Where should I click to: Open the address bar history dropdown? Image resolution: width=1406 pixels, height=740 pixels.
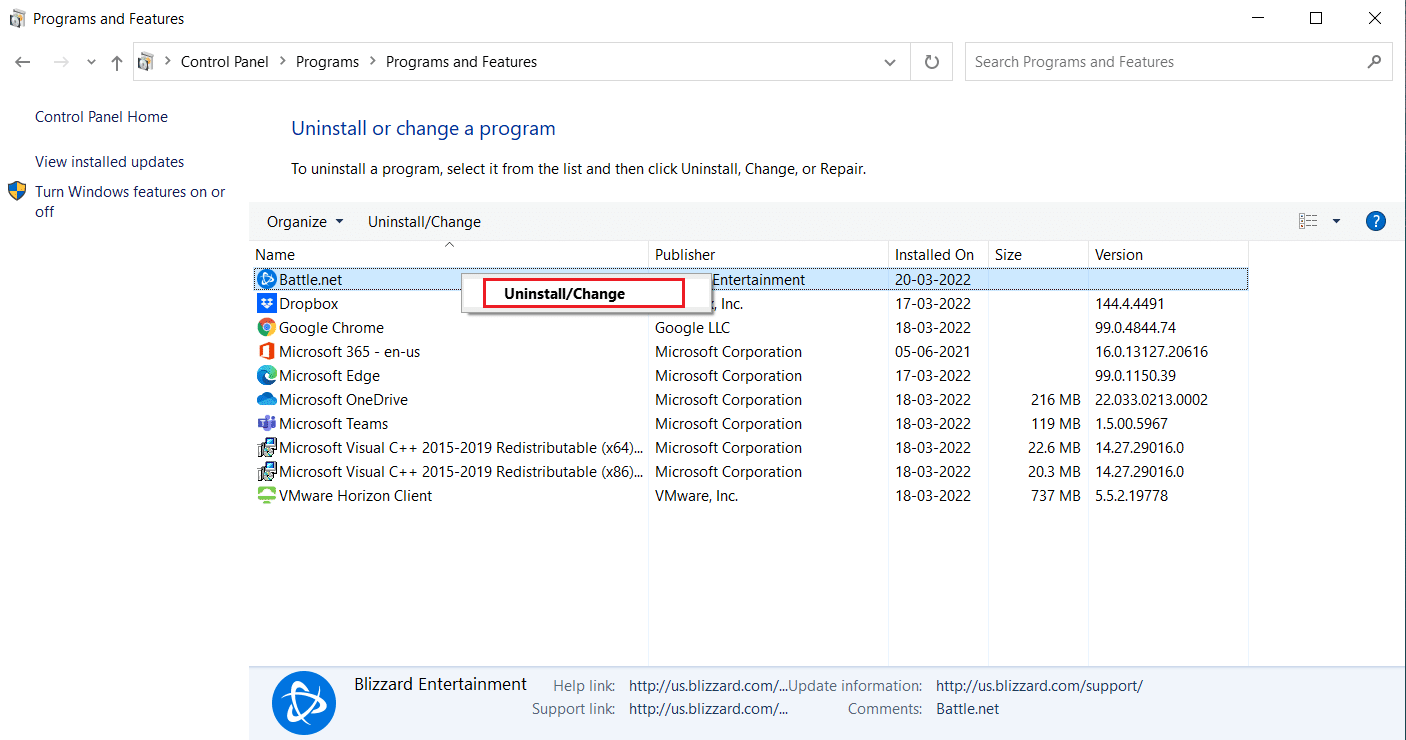[890, 62]
